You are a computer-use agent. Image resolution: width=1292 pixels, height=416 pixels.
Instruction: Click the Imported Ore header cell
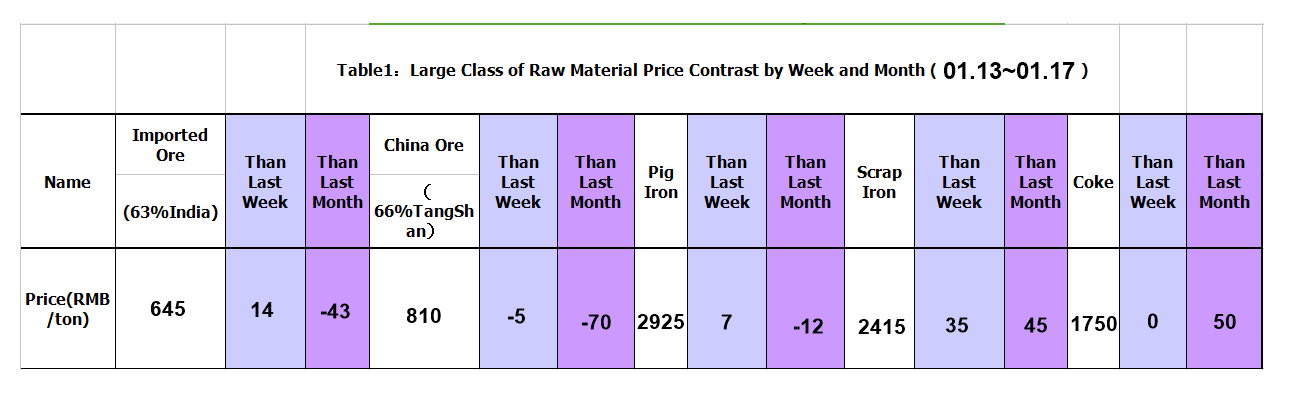tap(170, 145)
